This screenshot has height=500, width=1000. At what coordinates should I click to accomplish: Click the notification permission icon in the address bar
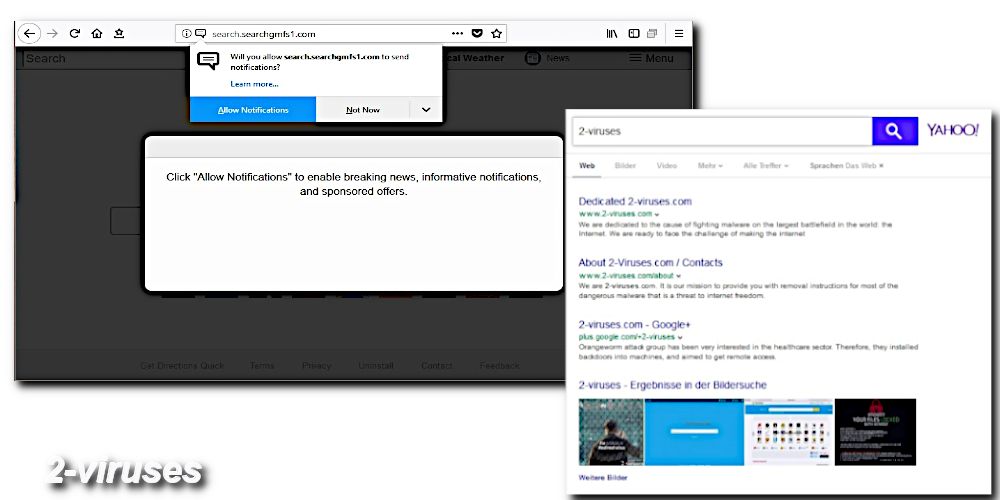200,34
